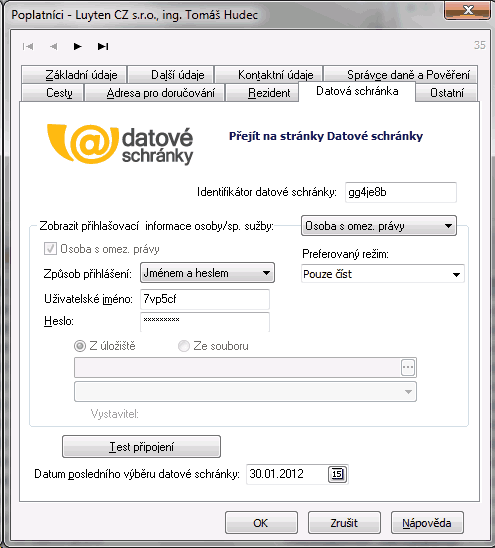The image size is (495, 548).
Task: Open the Kontaktní údaje tab
Action: click(x=268, y=74)
